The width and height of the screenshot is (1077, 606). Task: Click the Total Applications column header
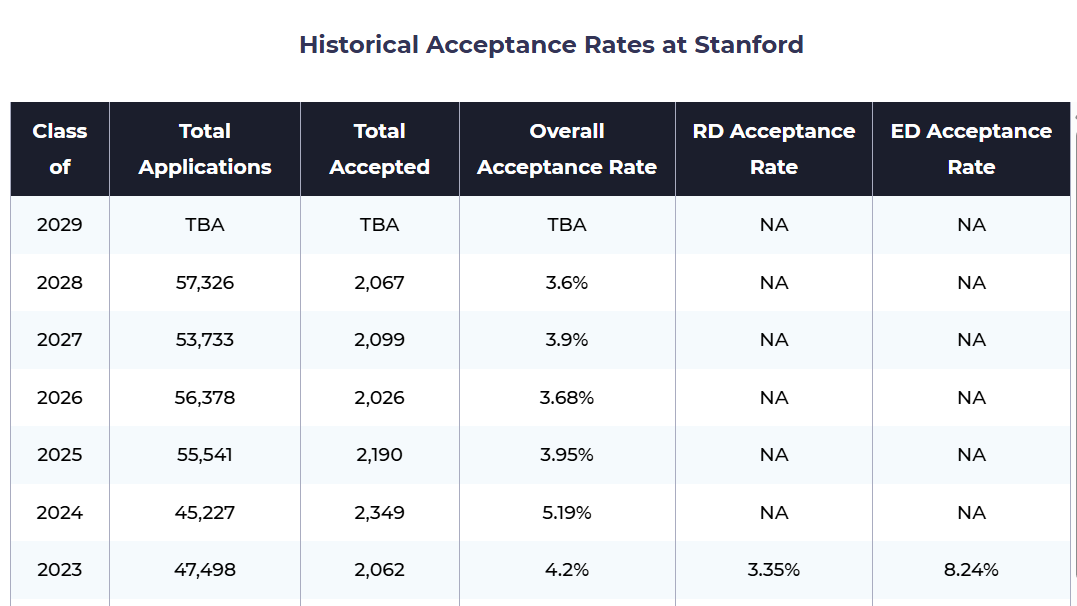(205, 149)
